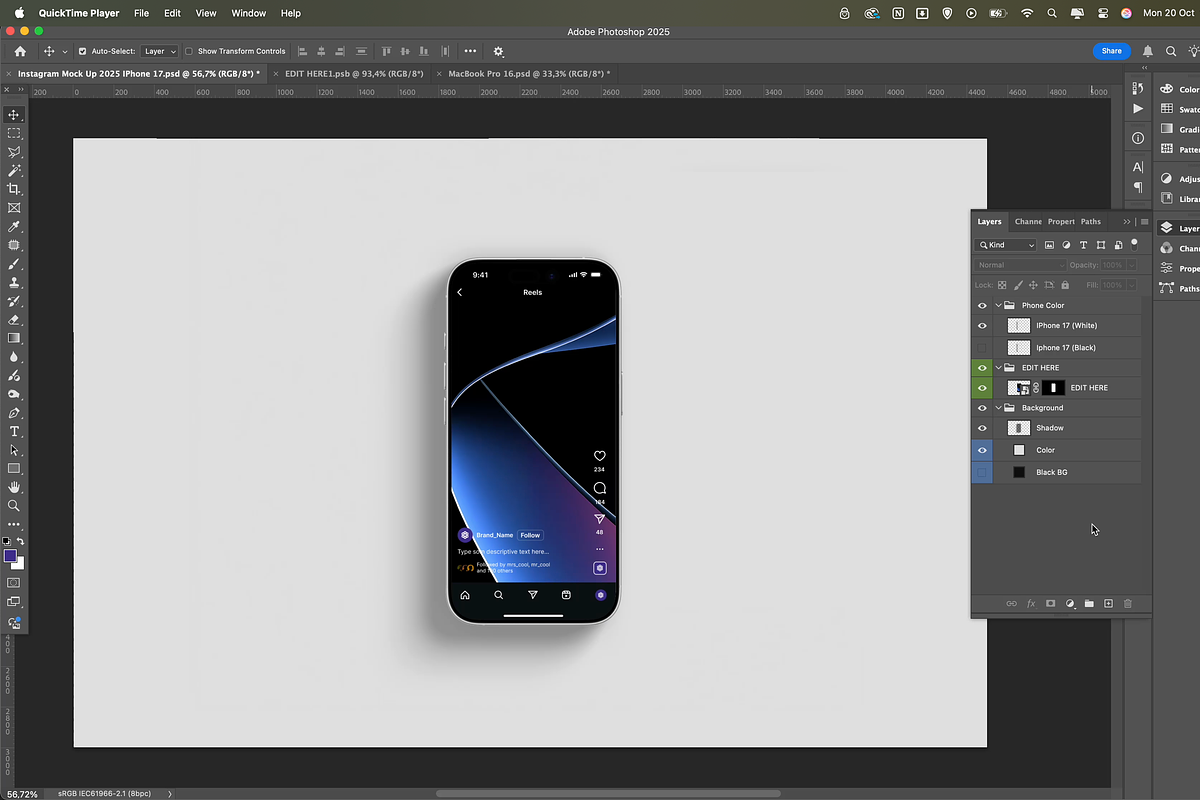
Task: Select the Brush tool
Action: point(14,264)
